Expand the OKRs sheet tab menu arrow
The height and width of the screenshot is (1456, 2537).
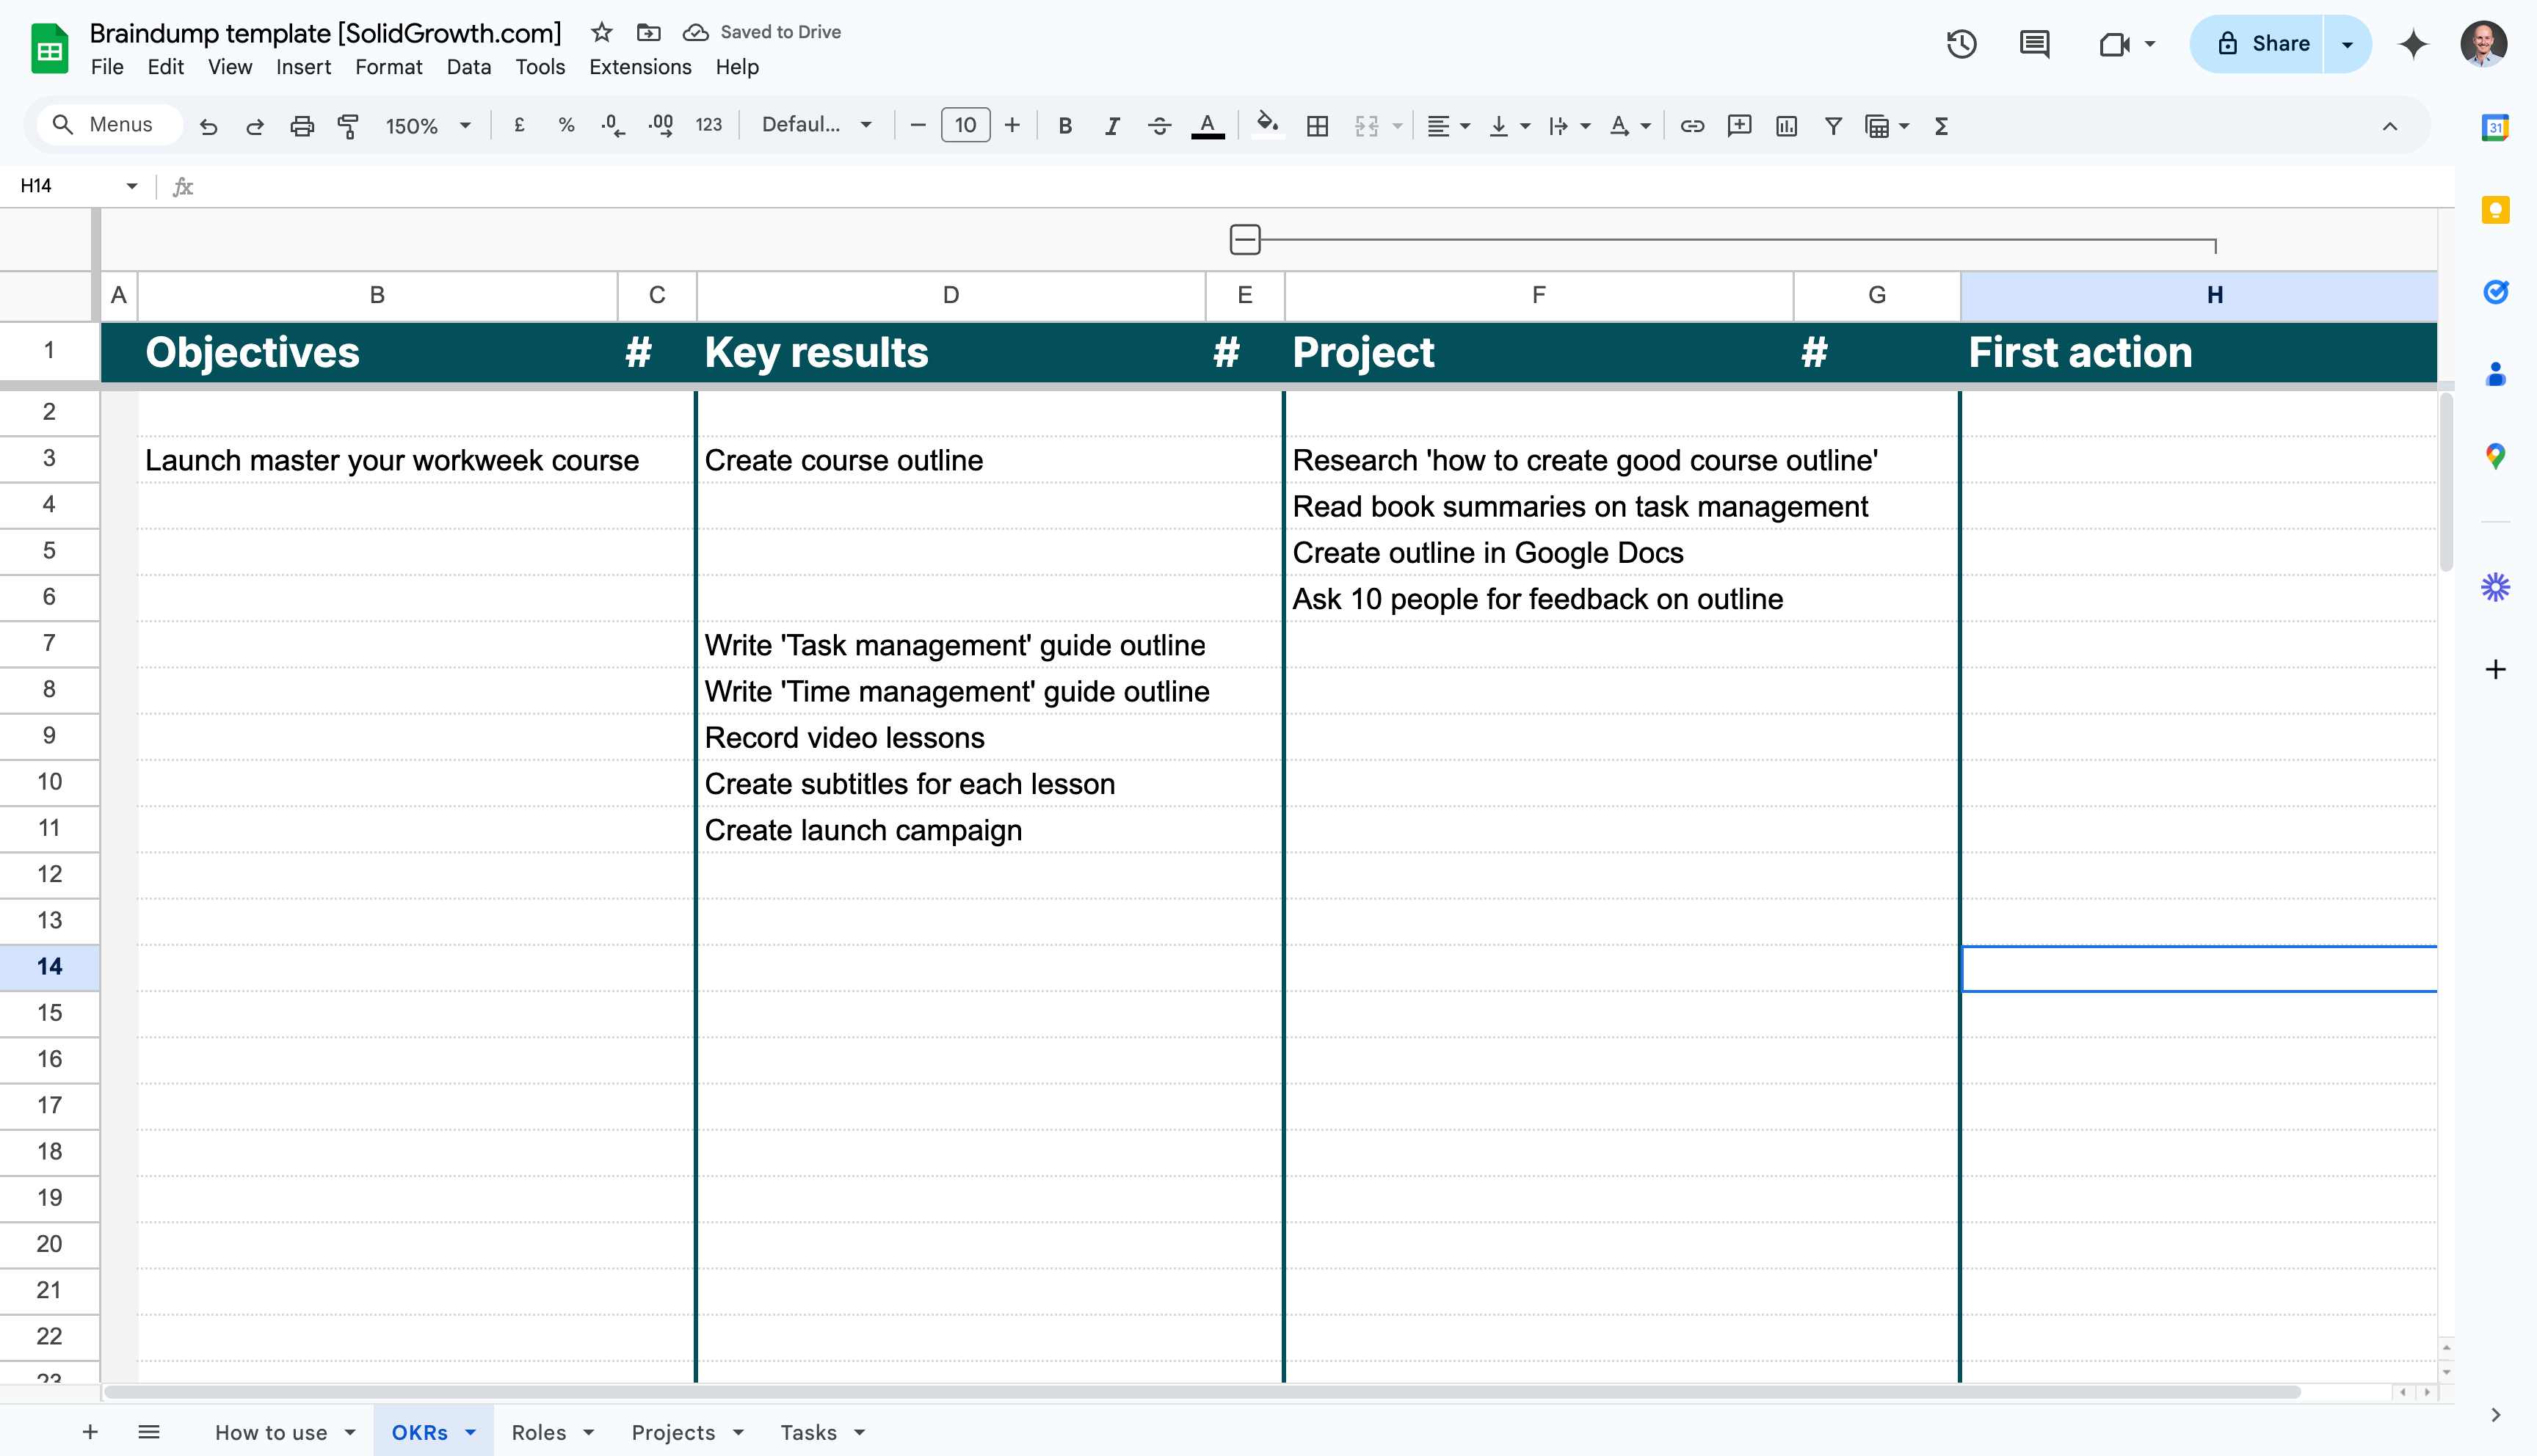(x=471, y=1432)
